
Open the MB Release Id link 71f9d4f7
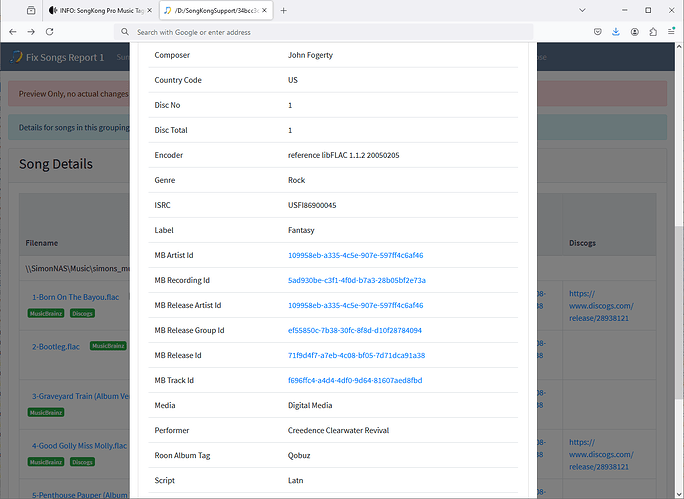356,355
